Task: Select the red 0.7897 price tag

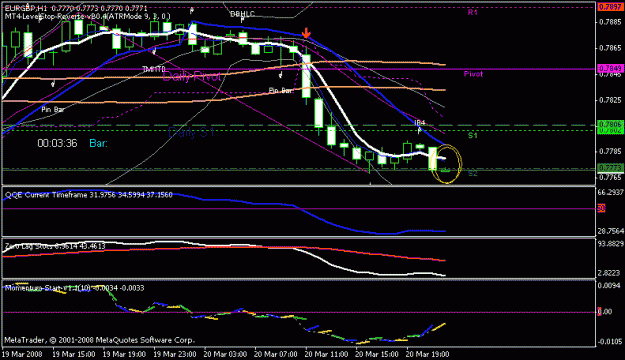Action: coord(610,7)
